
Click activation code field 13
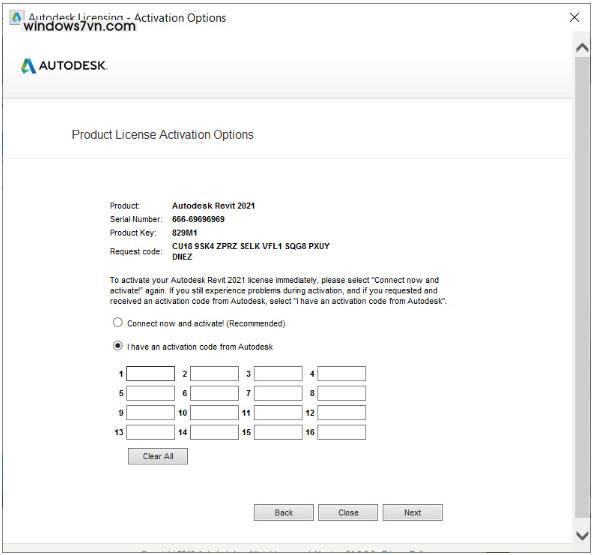(150, 432)
